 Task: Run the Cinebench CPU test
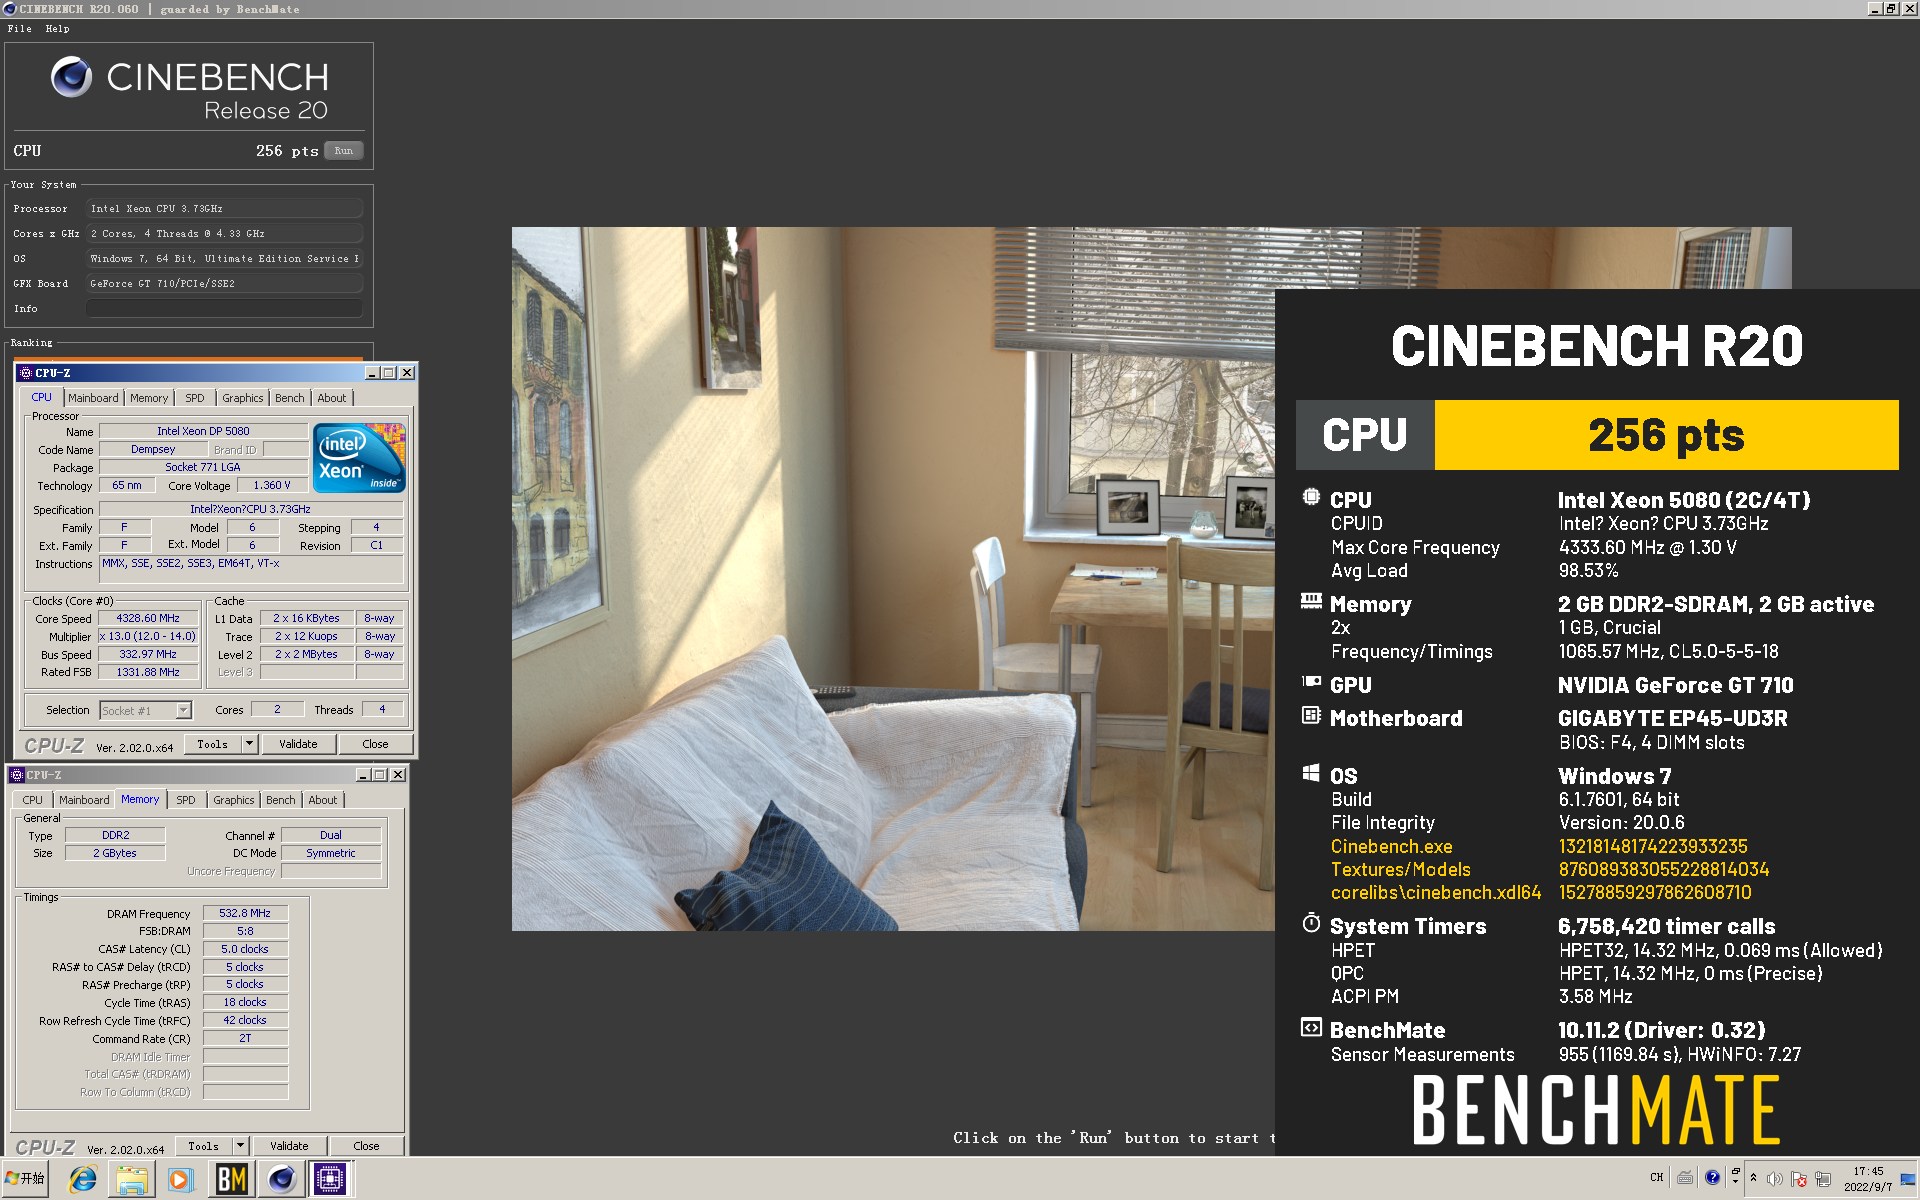(343, 151)
